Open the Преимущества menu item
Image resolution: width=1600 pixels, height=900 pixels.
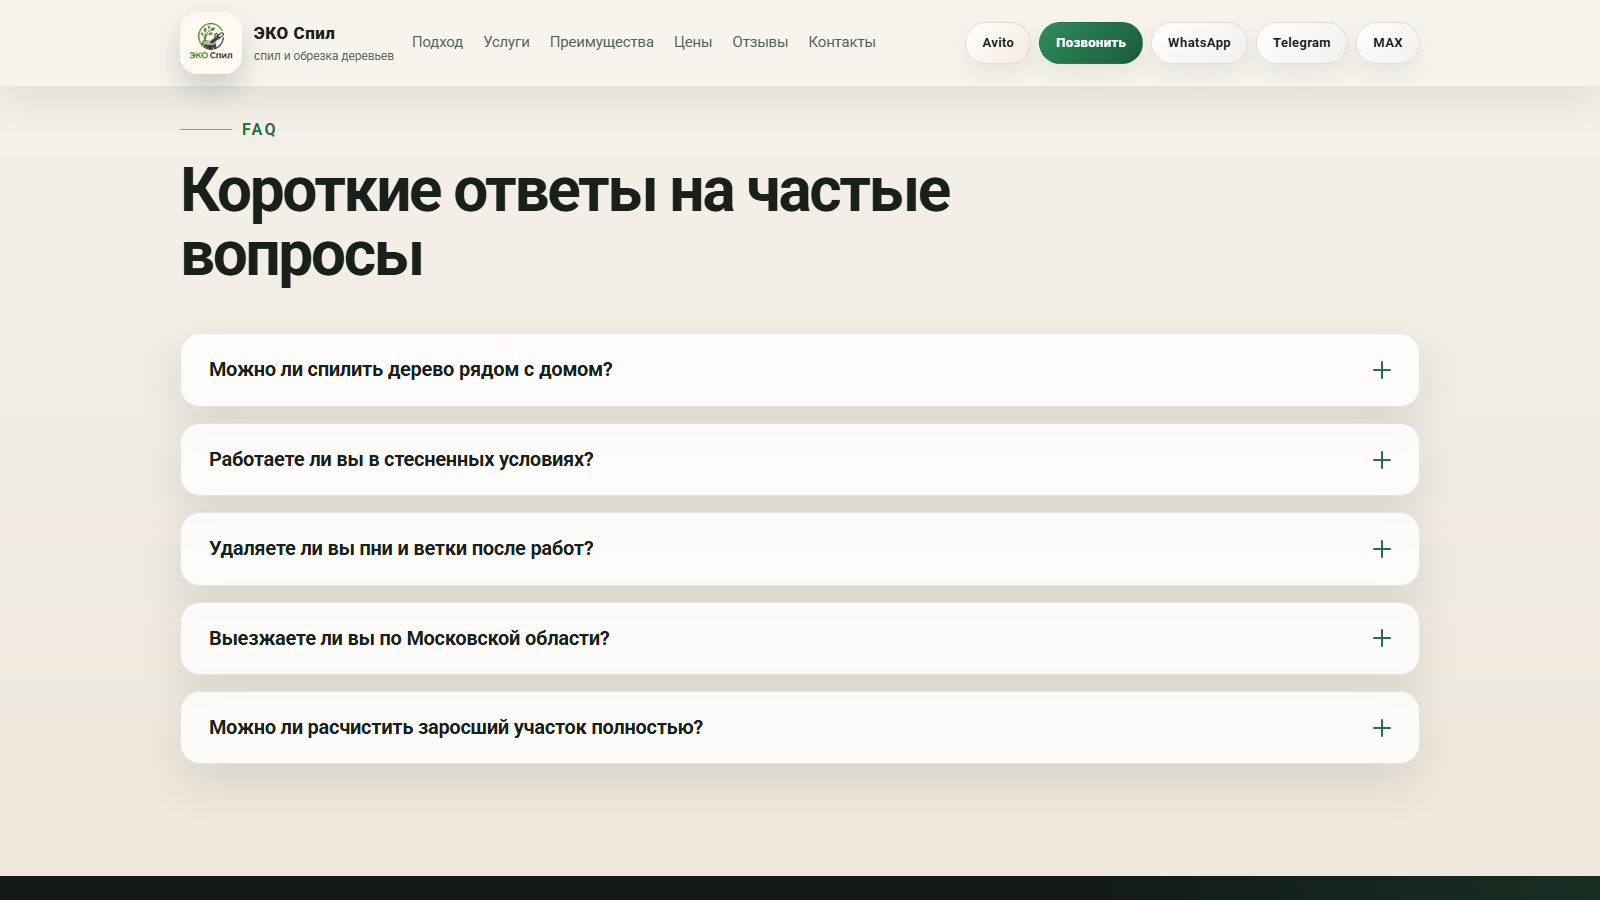(x=601, y=42)
